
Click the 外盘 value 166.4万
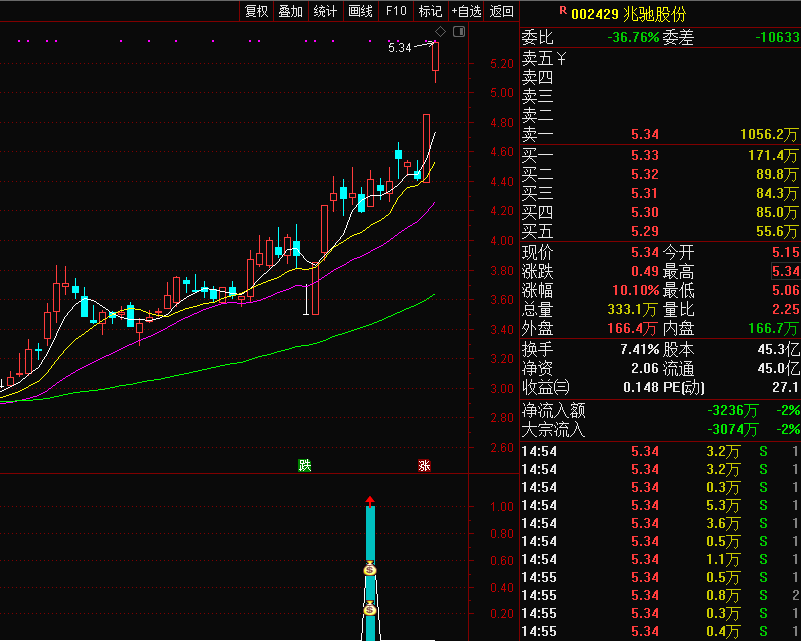(x=632, y=328)
